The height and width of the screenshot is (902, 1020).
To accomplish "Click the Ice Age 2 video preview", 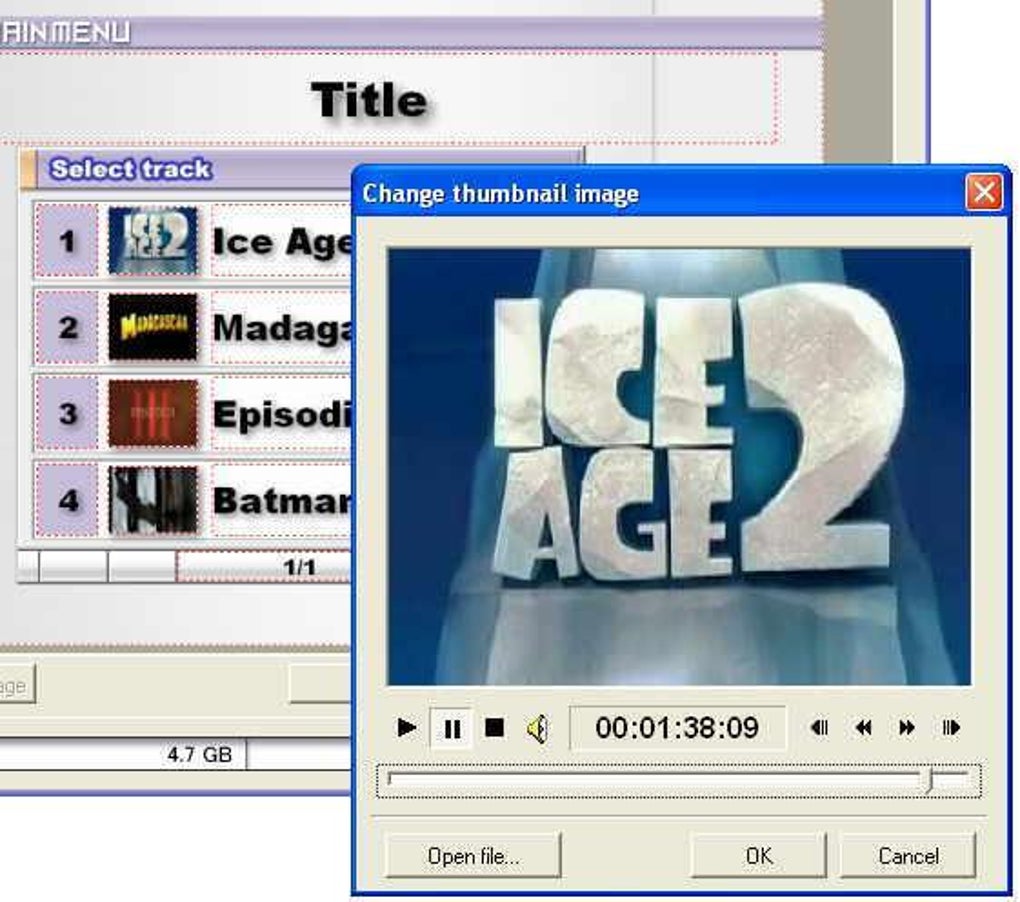I will pos(678,466).
